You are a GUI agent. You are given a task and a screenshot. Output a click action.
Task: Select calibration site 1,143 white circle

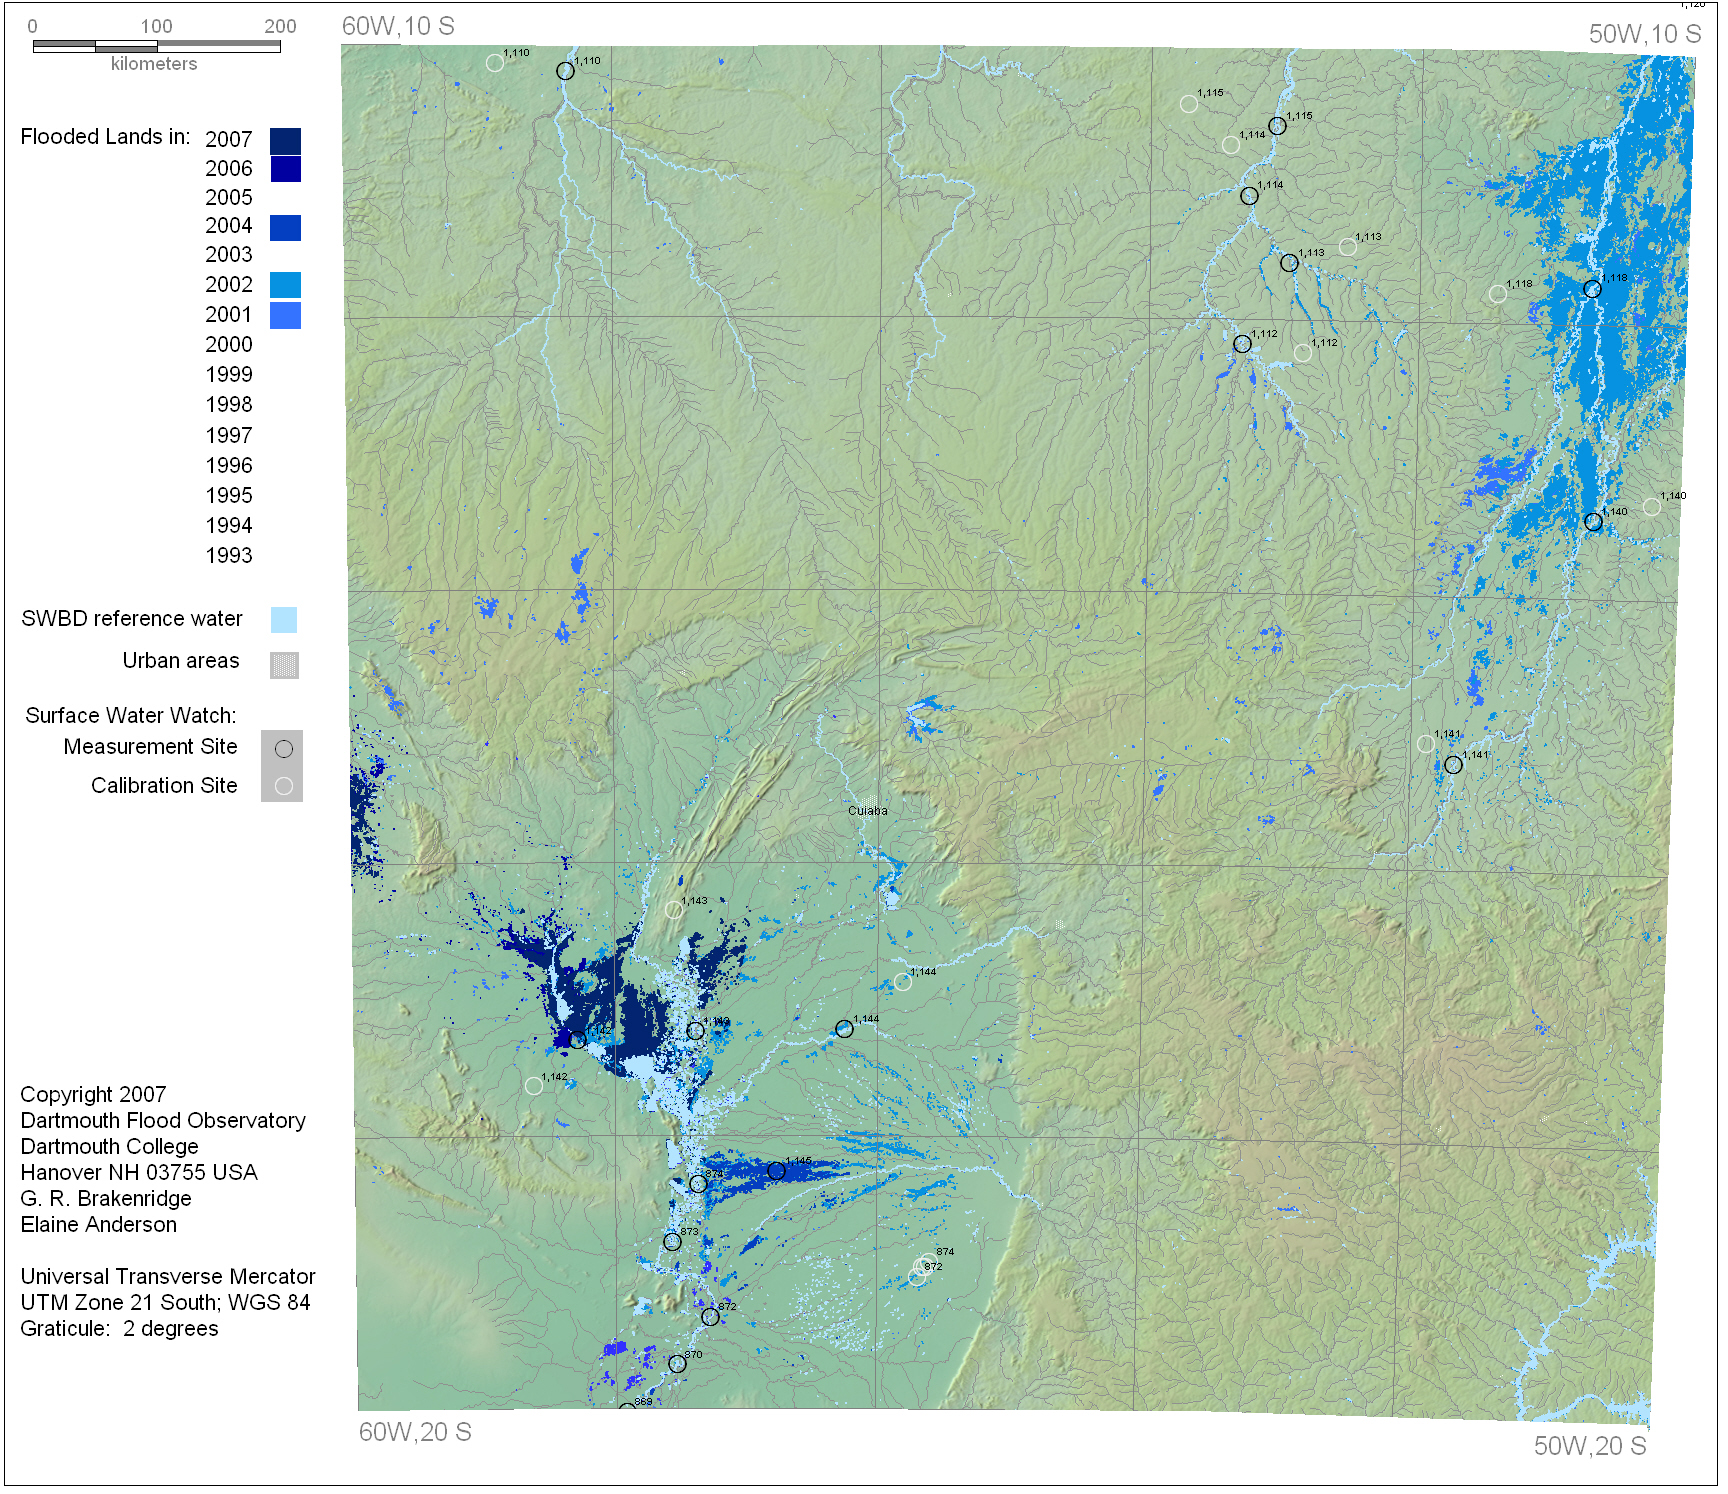tap(674, 910)
